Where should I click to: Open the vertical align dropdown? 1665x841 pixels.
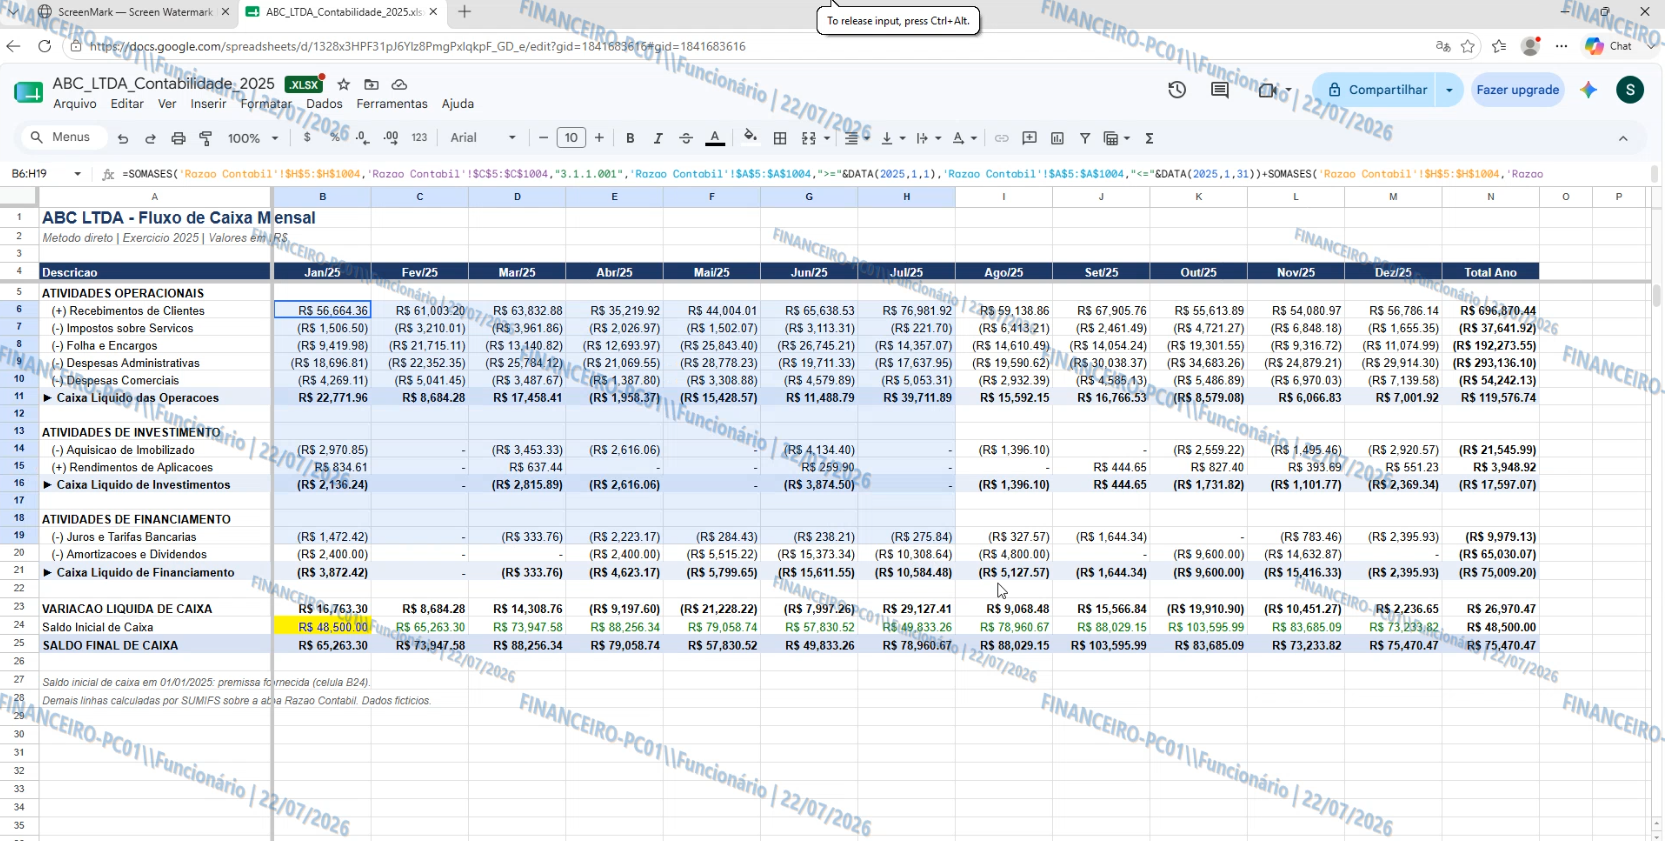point(892,138)
